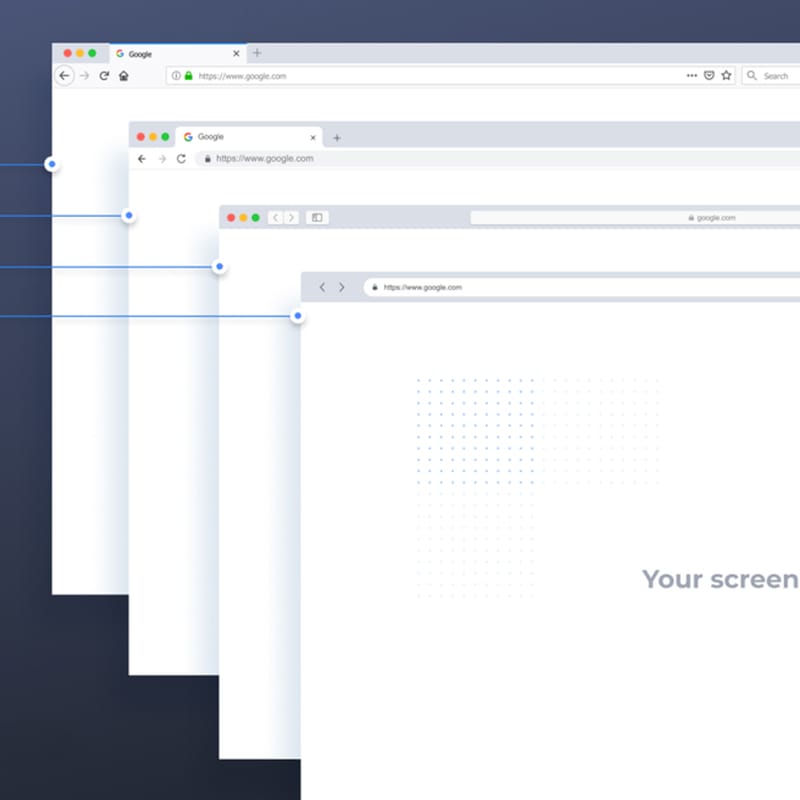This screenshot has height=800, width=800.
Task: Open the Firefox page actions ellipsis menu
Action: (692, 75)
